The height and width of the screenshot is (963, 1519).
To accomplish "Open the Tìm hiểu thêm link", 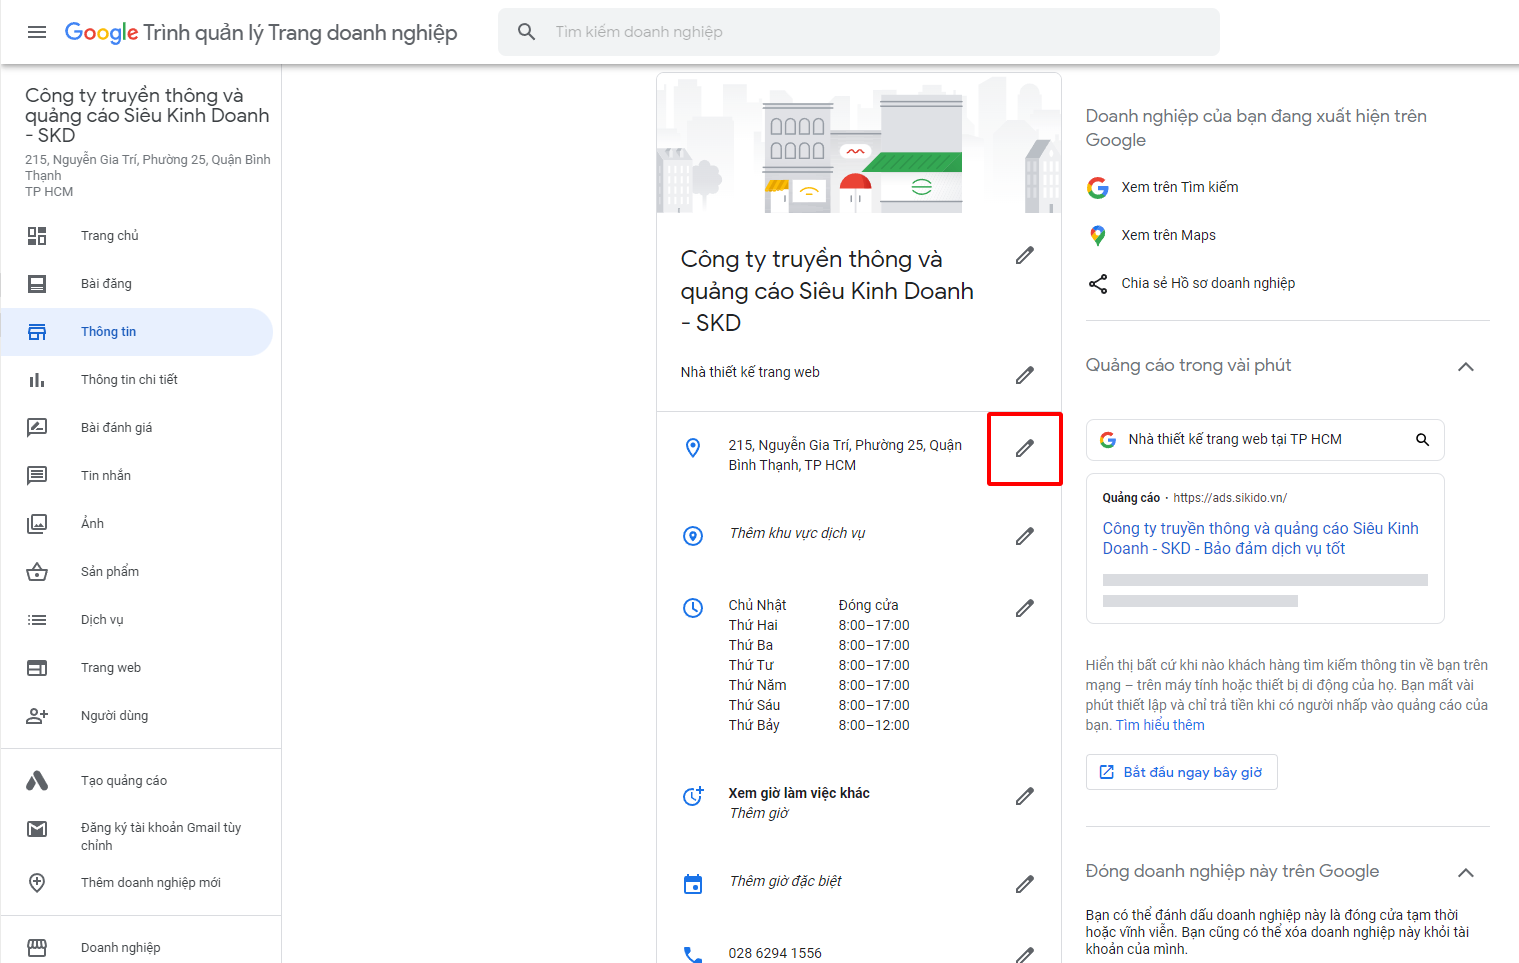I will coord(1160,725).
